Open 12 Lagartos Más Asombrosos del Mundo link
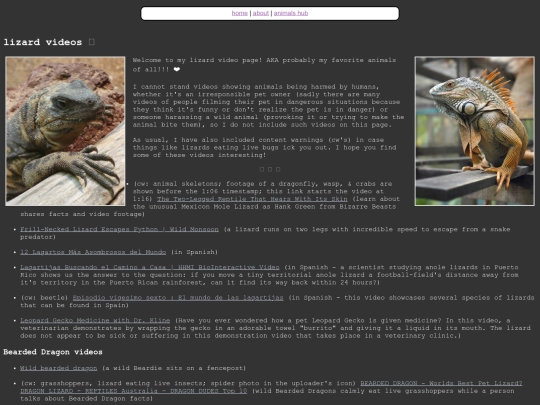Image resolution: width=540 pixels, height=405 pixels. pos(93,252)
